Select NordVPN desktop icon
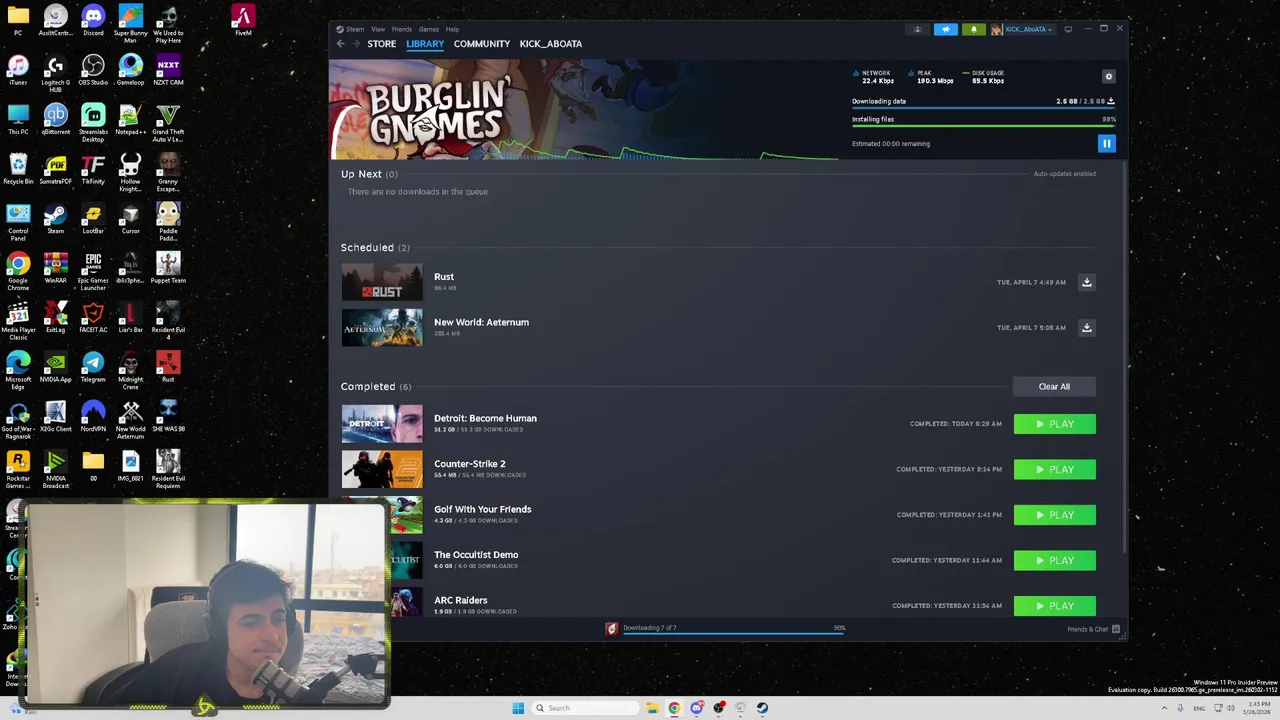The width and height of the screenshot is (1280, 720). (93, 416)
